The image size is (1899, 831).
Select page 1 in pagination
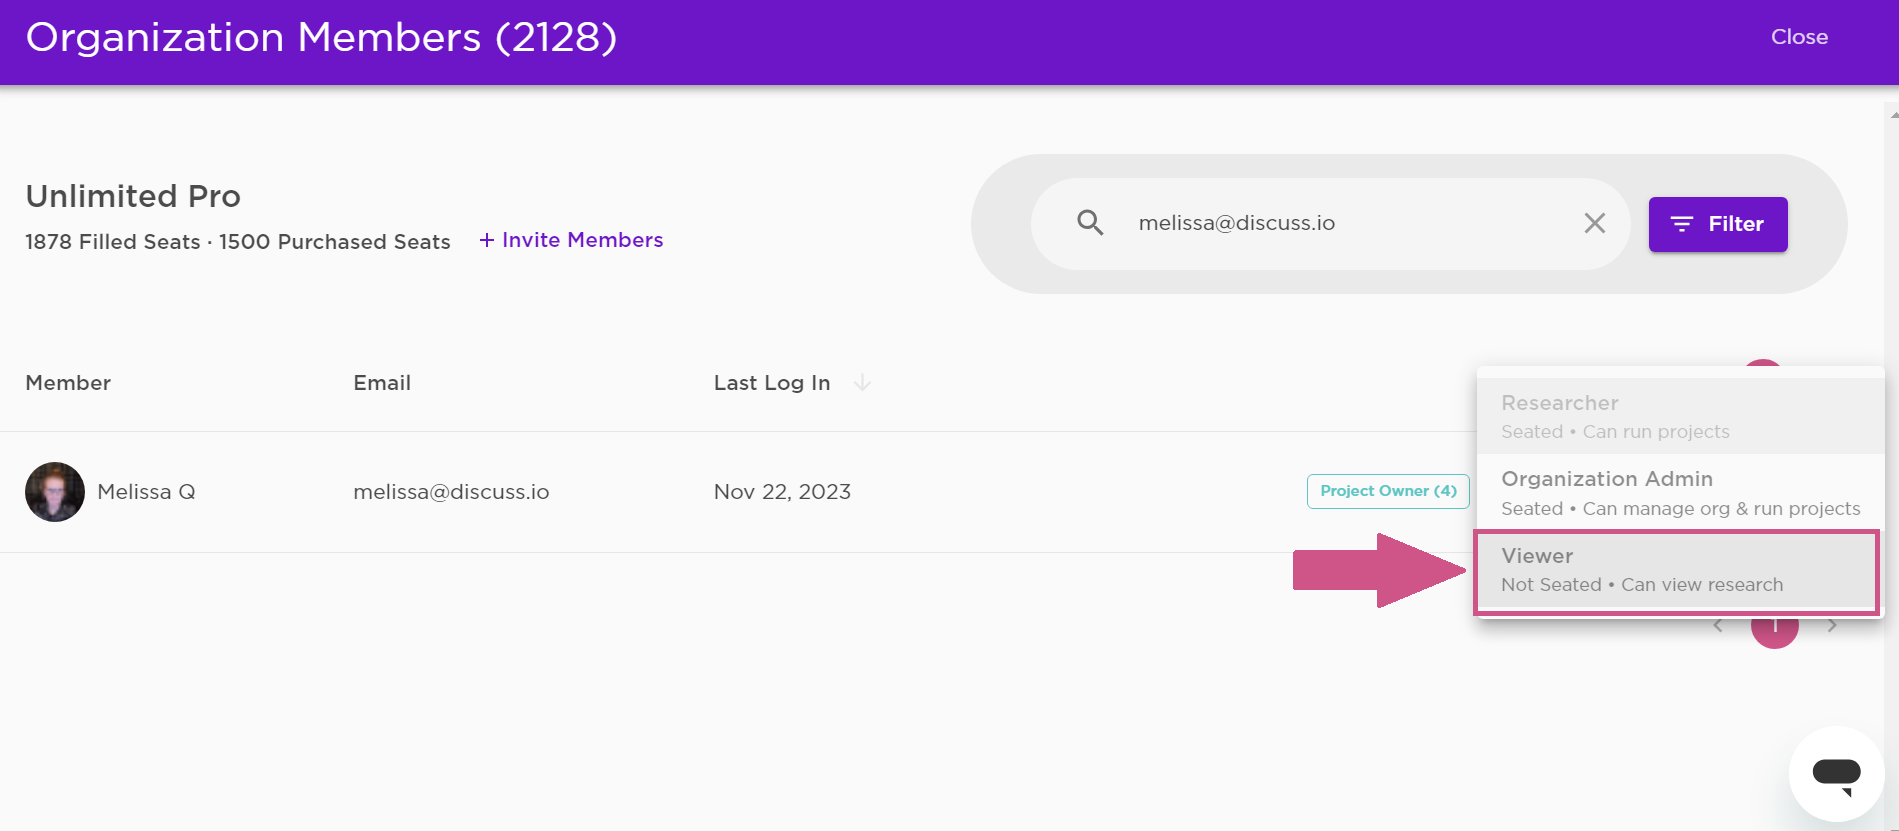pos(1775,628)
